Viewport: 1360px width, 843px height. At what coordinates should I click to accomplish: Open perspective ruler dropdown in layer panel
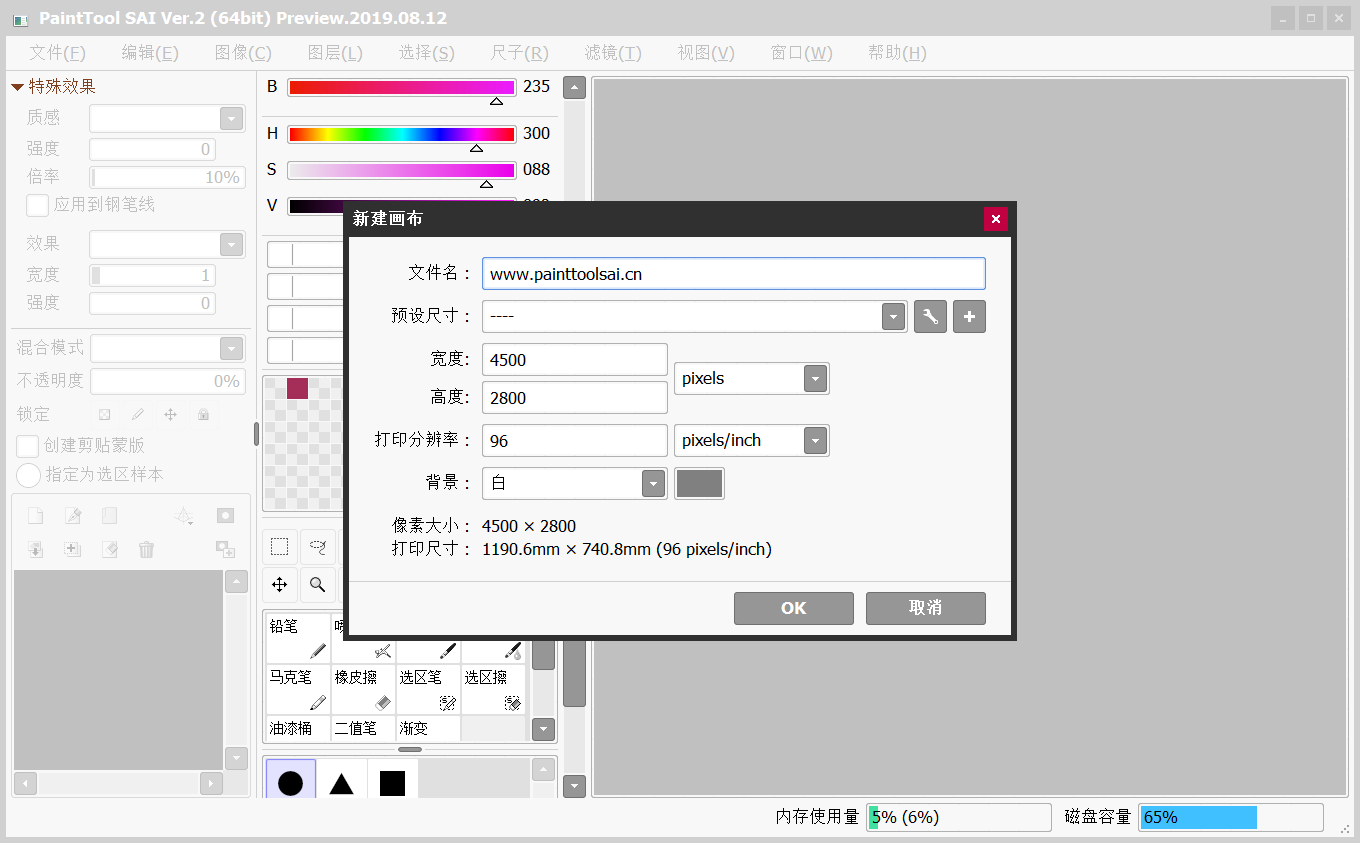click(x=184, y=516)
